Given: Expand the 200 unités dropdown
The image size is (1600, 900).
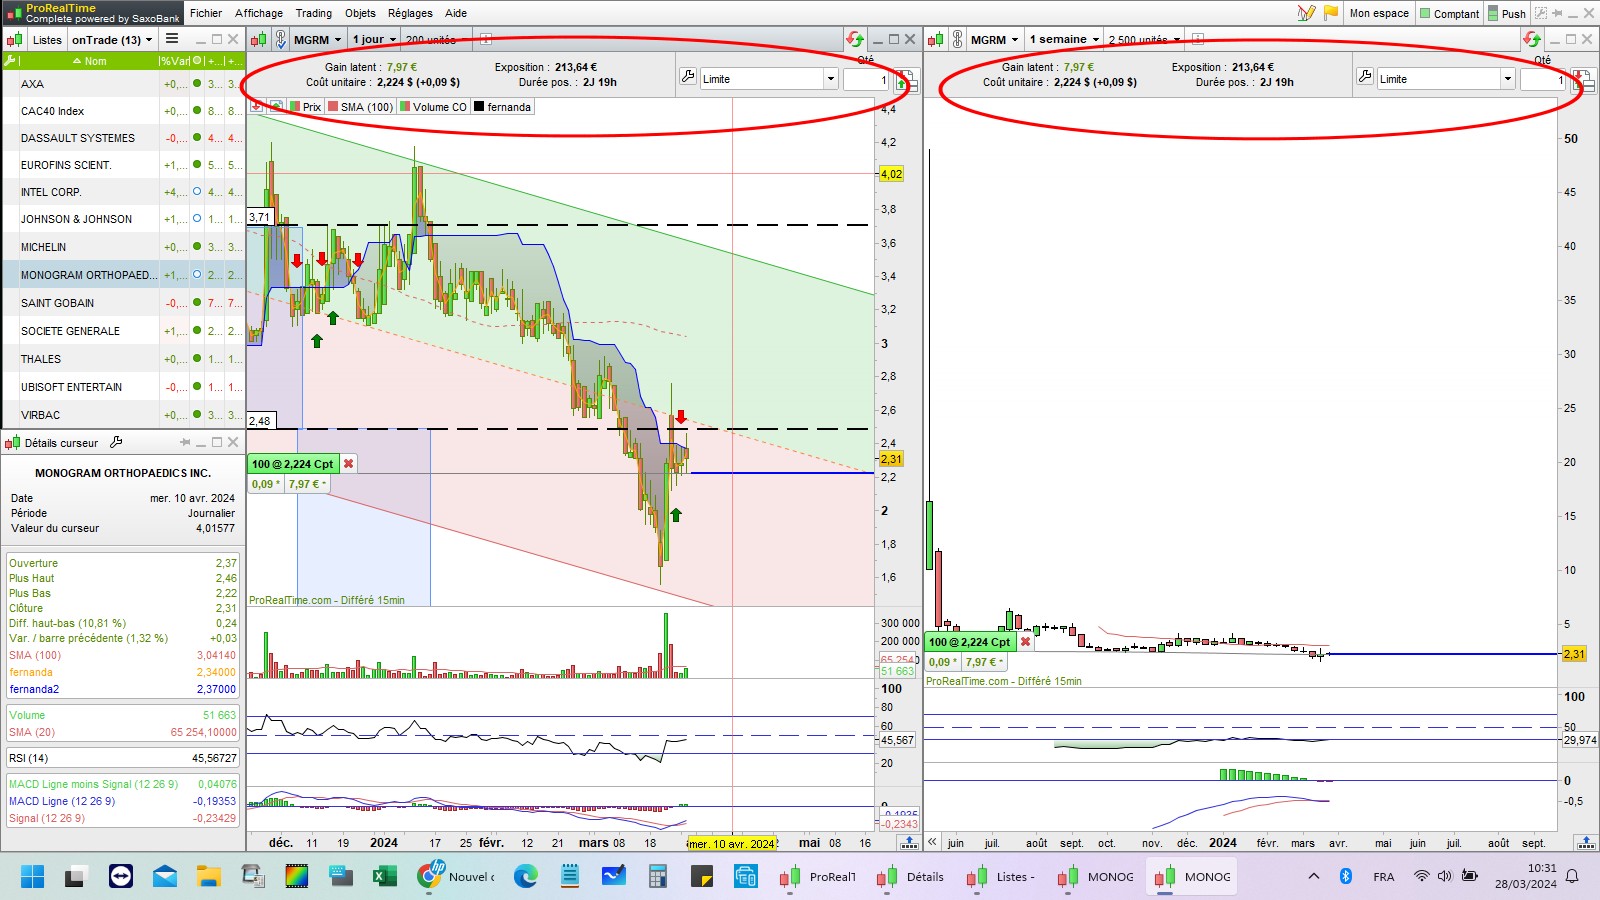Looking at the screenshot, I should 438,39.
